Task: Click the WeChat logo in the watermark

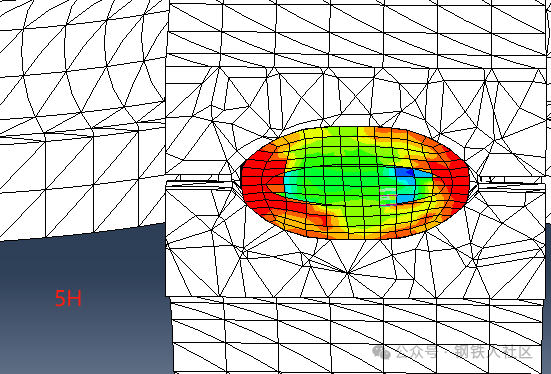Action: (x=382, y=352)
